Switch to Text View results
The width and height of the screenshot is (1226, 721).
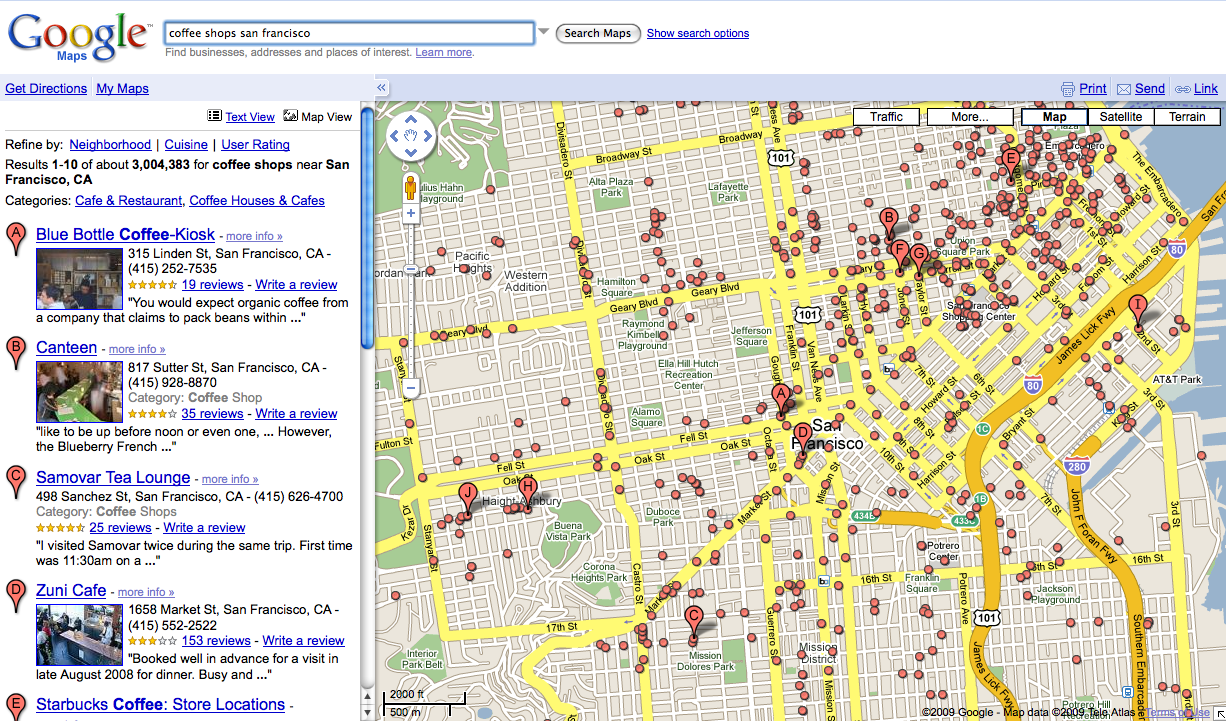tap(249, 117)
